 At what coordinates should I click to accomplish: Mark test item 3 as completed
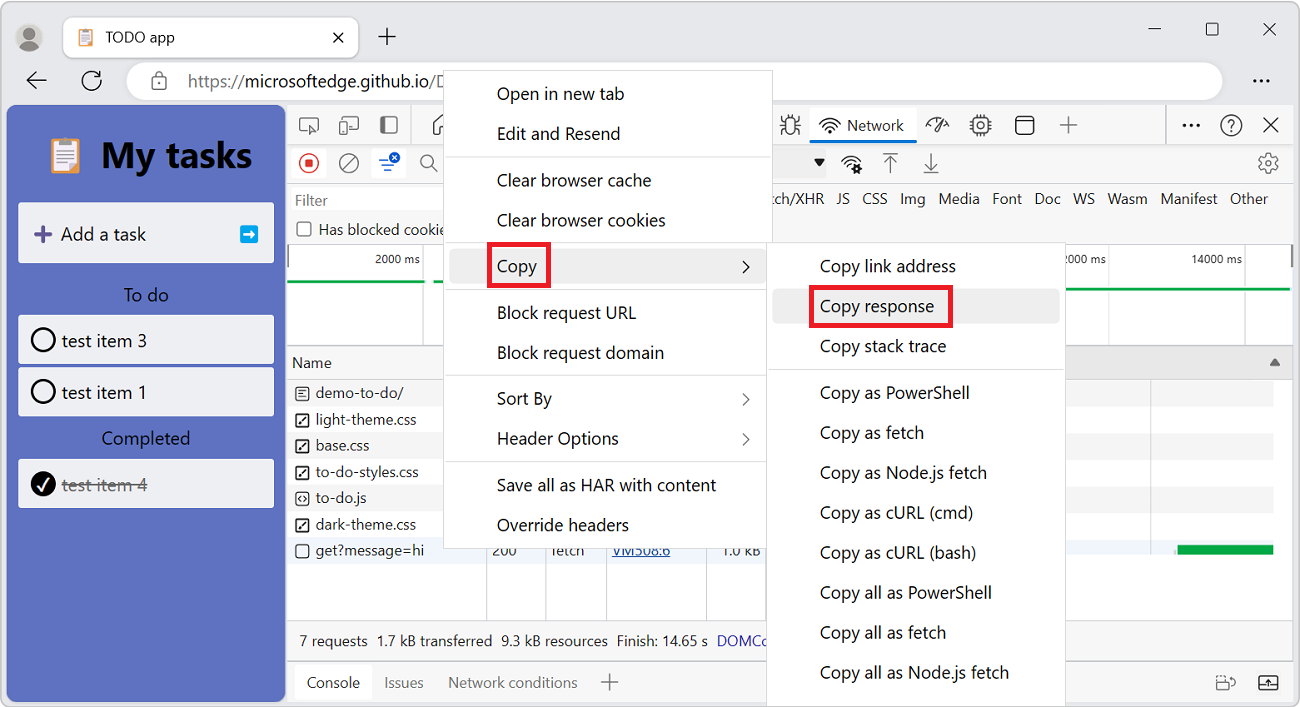pyautogui.click(x=43, y=340)
